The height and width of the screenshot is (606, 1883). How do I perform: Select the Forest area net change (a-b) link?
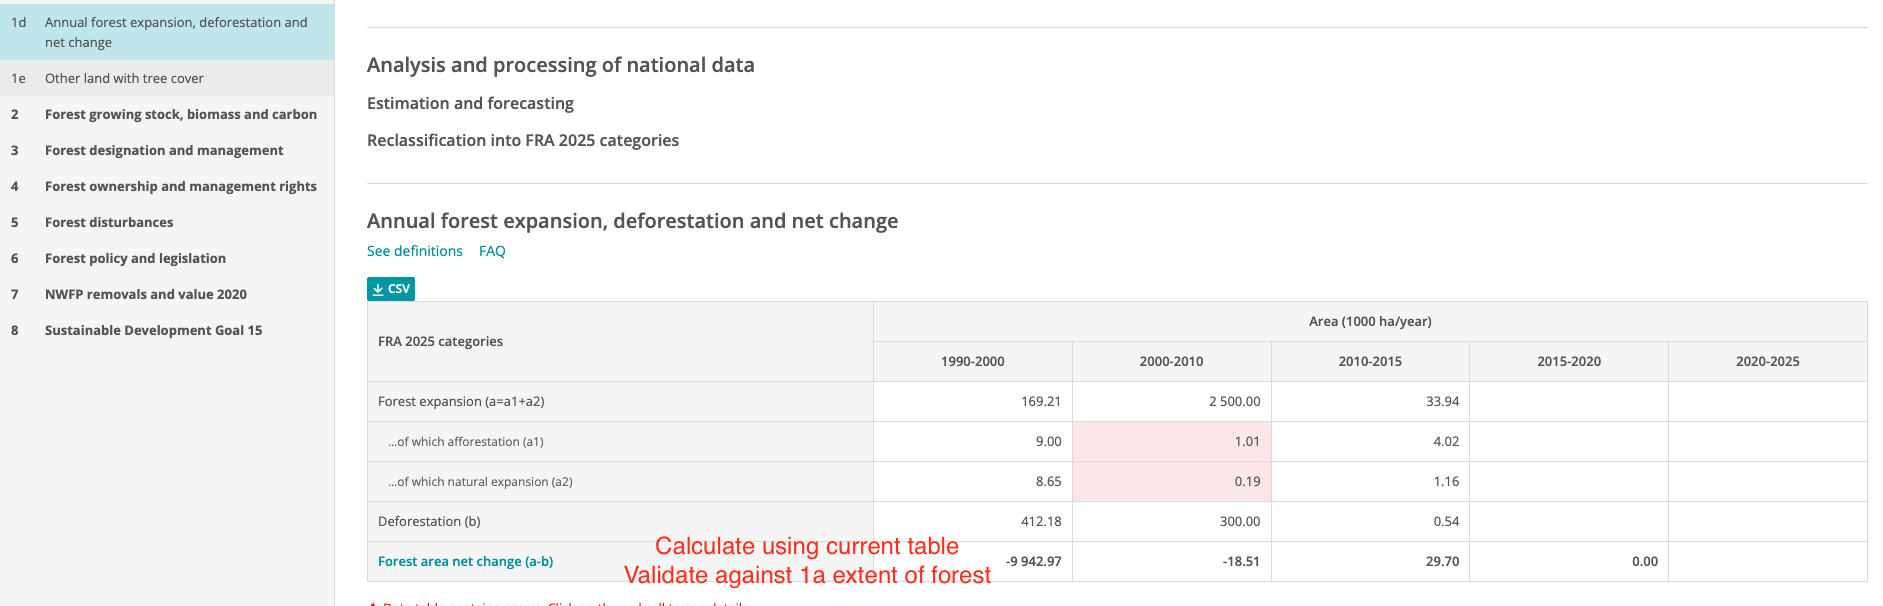click(x=464, y=561)
